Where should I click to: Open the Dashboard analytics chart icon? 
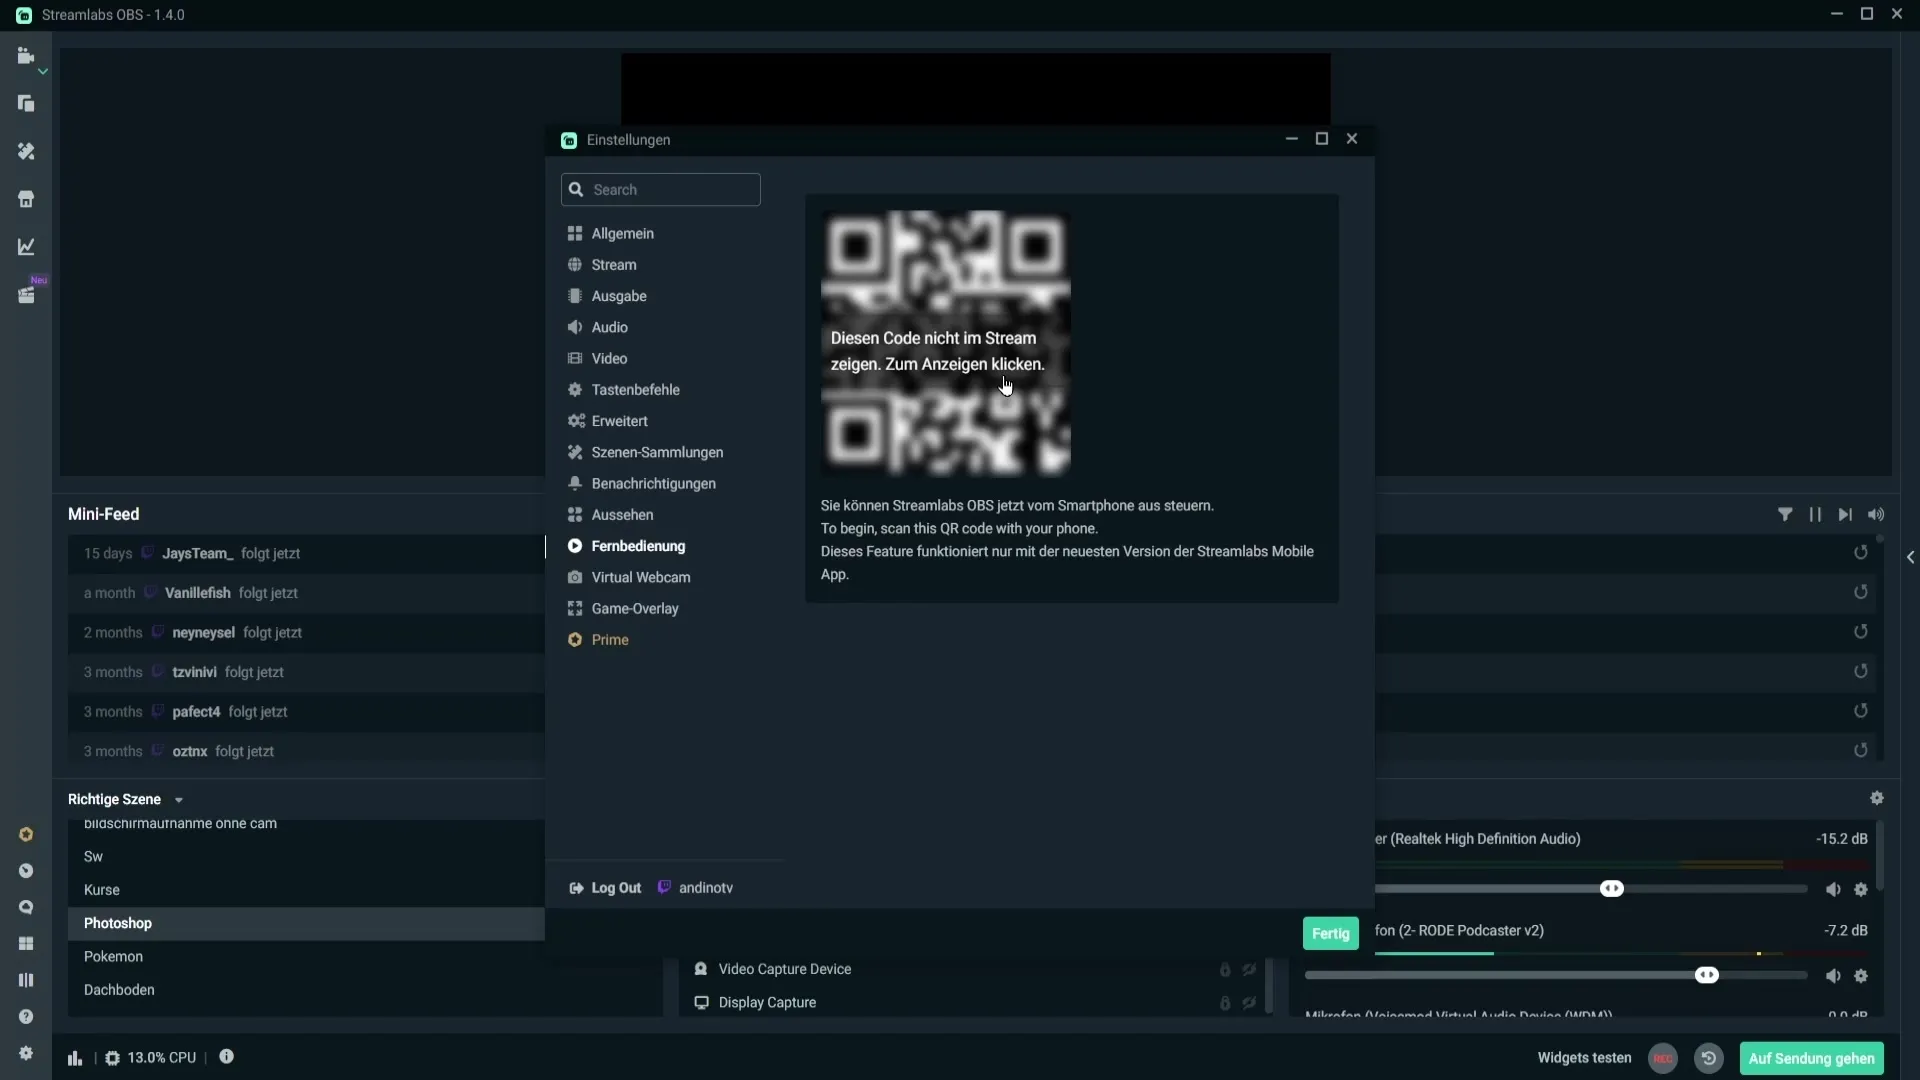pos(26,247)
